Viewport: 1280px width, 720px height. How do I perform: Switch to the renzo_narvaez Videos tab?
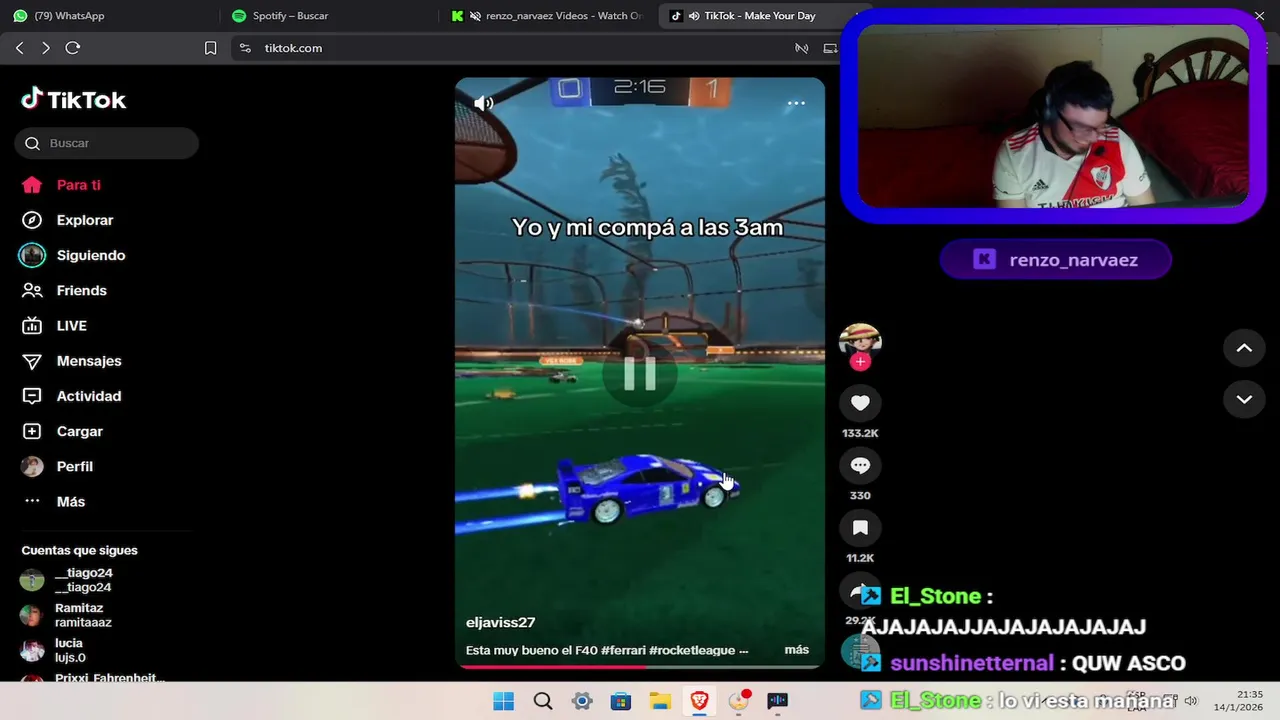[547, 16]
